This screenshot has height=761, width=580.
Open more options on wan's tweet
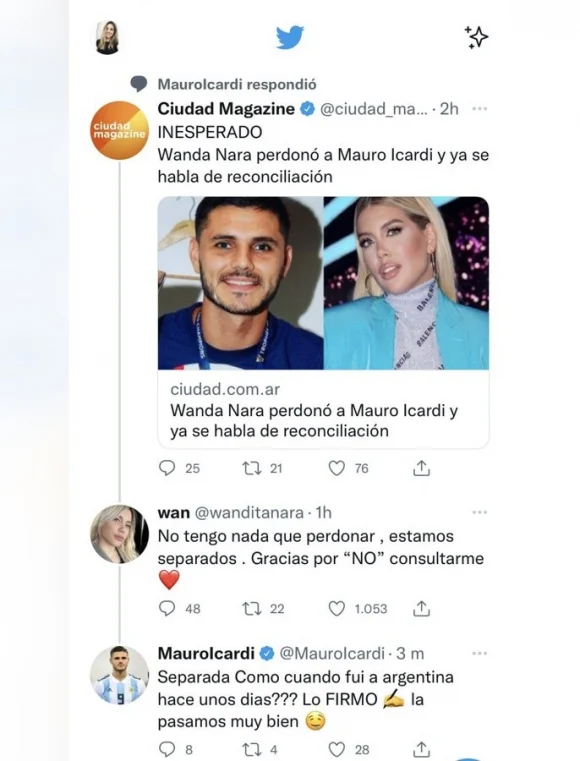pyautogui.click(x=479, y=513)
